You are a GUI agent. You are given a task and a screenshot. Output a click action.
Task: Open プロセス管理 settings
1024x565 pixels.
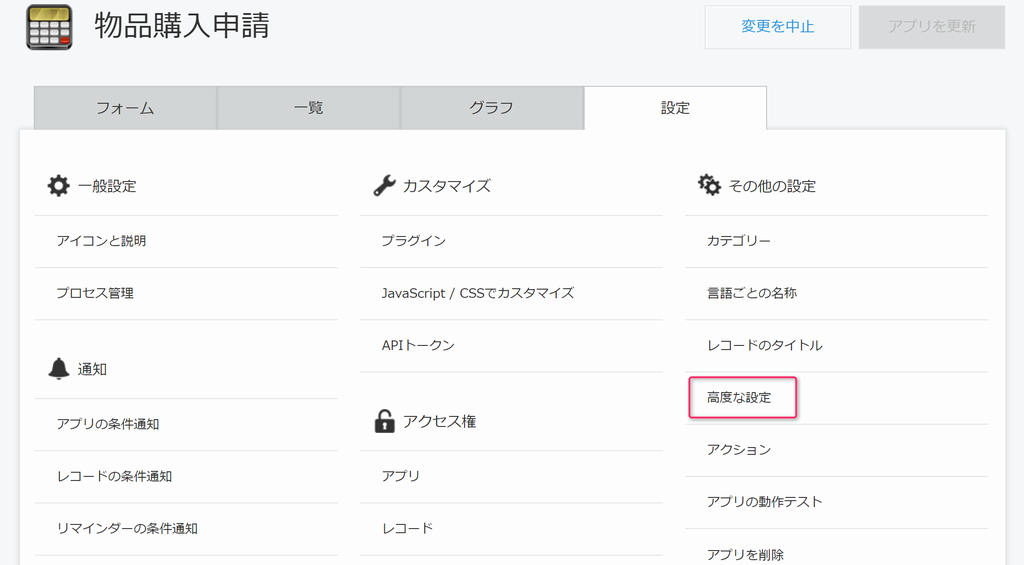95,293
